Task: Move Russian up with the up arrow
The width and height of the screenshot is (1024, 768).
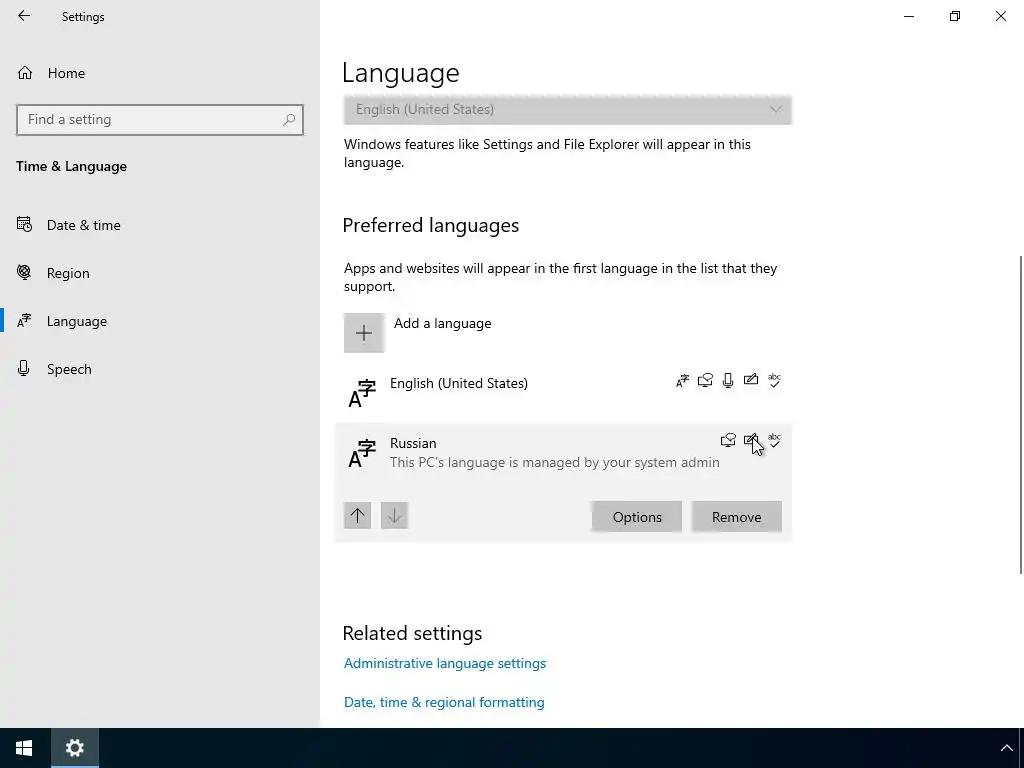Action: coord(357,516)
